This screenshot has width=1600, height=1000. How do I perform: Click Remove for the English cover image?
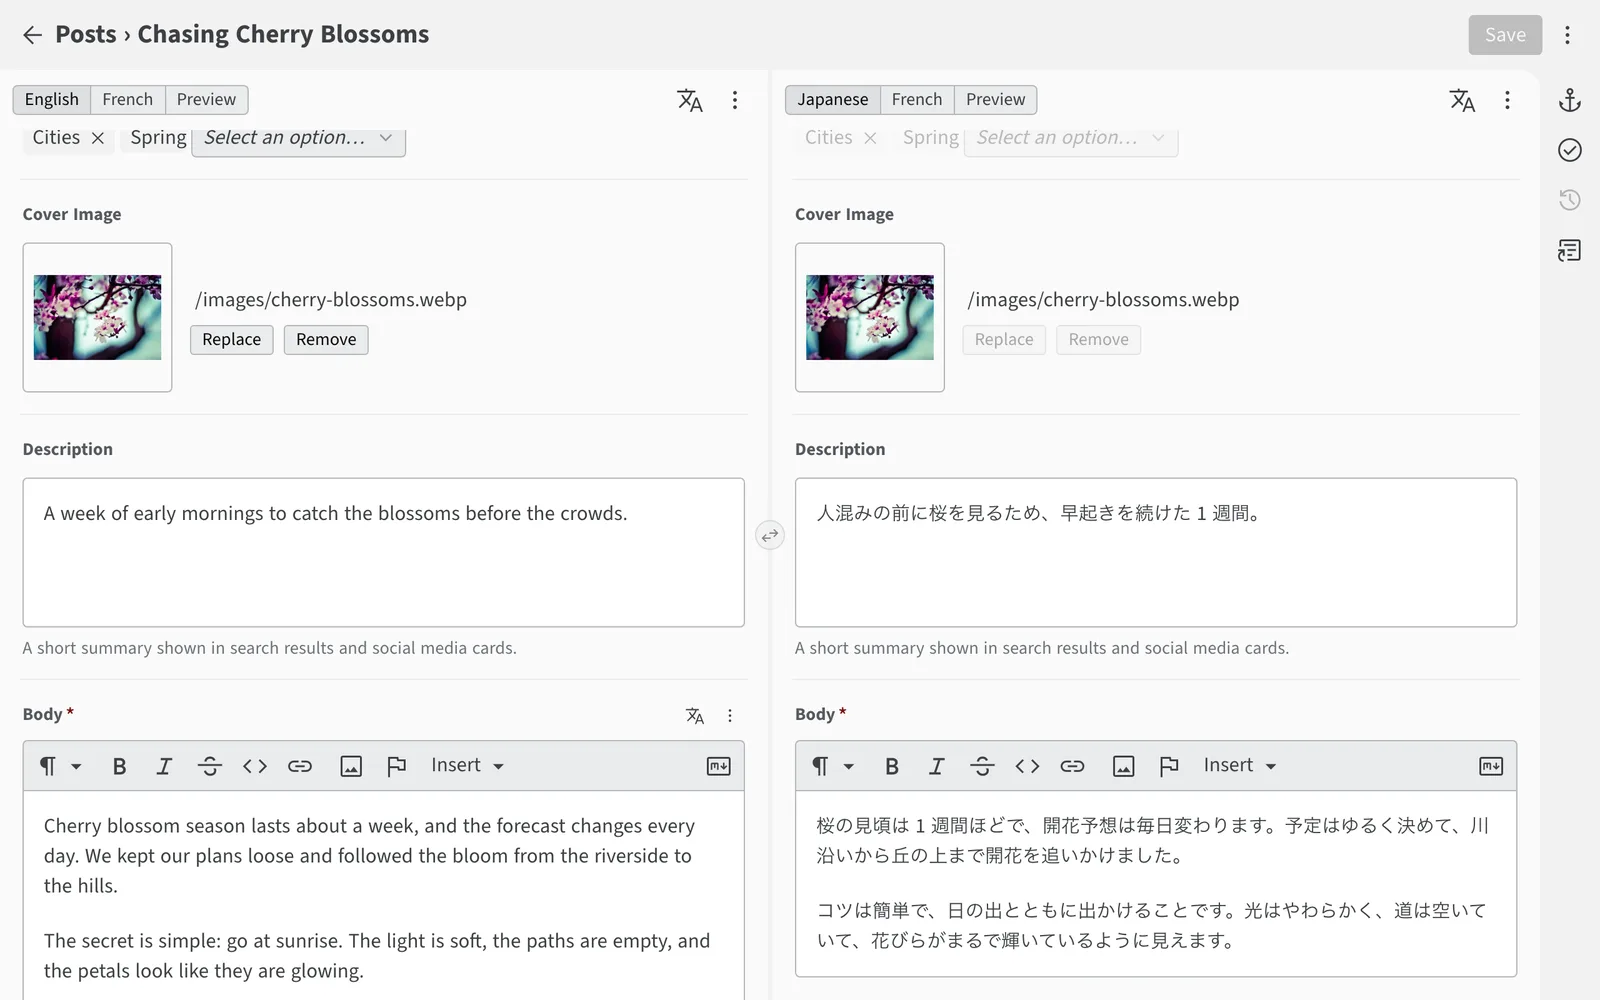(326, 340)
